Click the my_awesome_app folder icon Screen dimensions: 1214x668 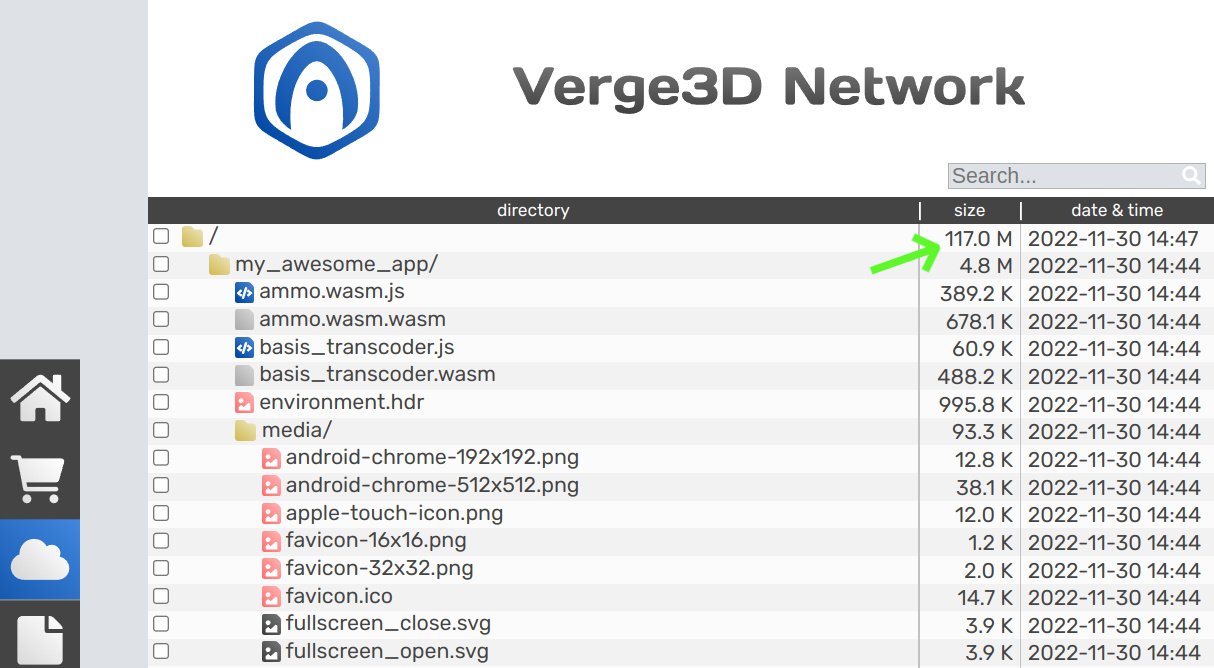point(219,265)
